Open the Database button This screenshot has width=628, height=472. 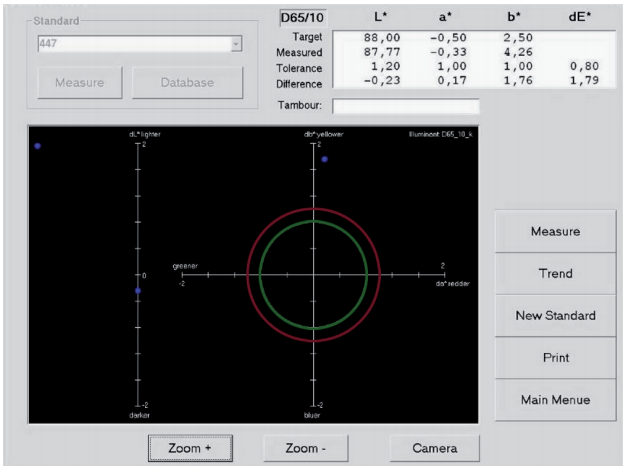click(187, 82)
